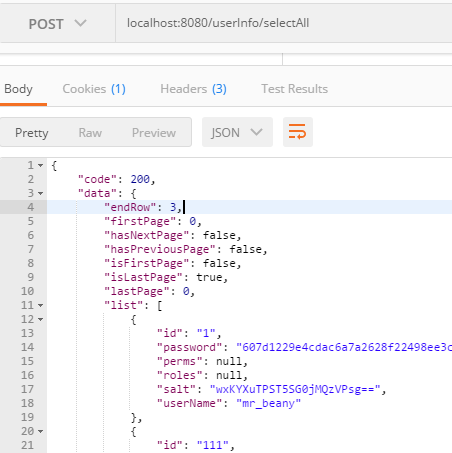
Task: Toggle the orange wrap lines icon
Action: pyautogui.click(x=298, y=132)
